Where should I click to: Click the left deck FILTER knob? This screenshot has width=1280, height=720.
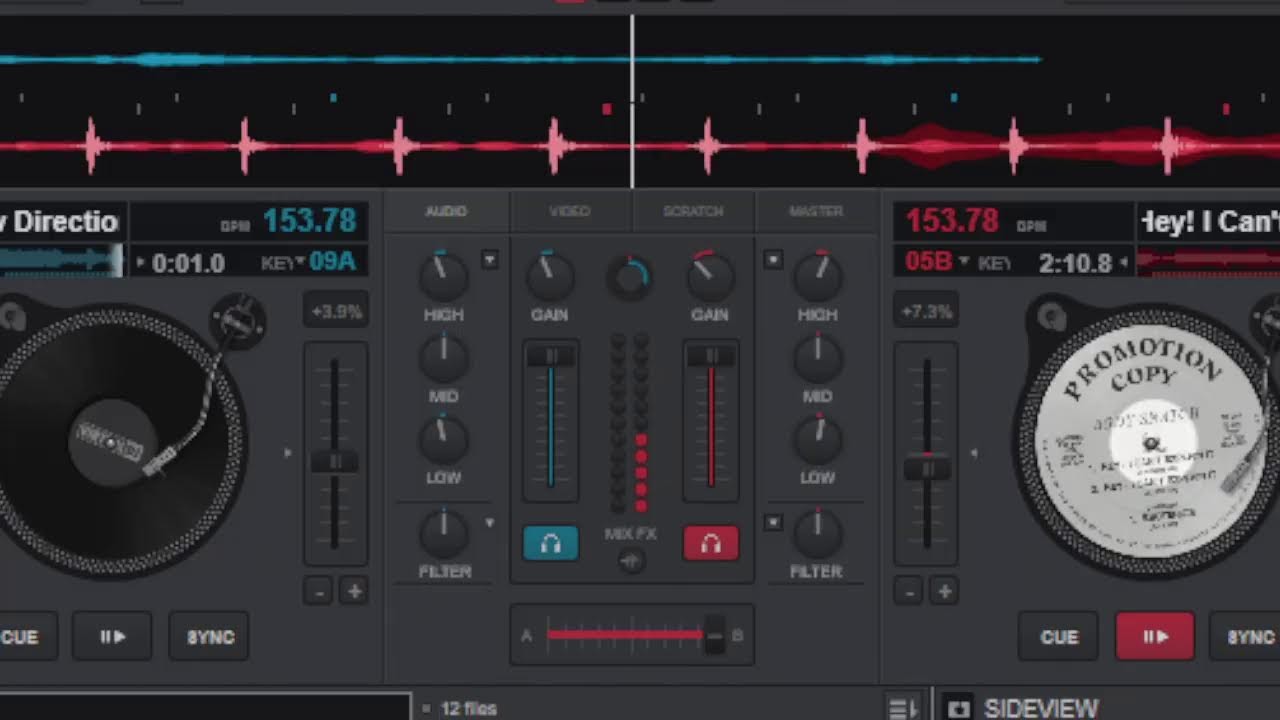click(x=443, y=533)
